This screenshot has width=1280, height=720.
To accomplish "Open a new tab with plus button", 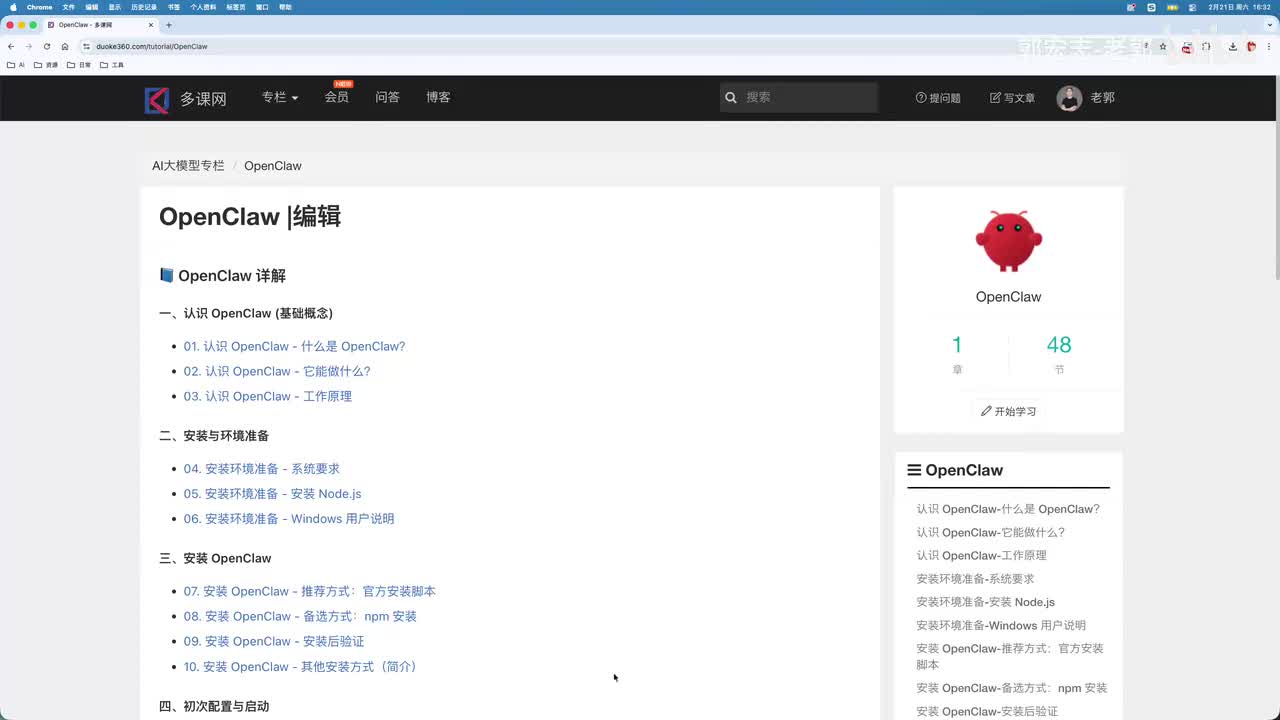I will (168, 25).
